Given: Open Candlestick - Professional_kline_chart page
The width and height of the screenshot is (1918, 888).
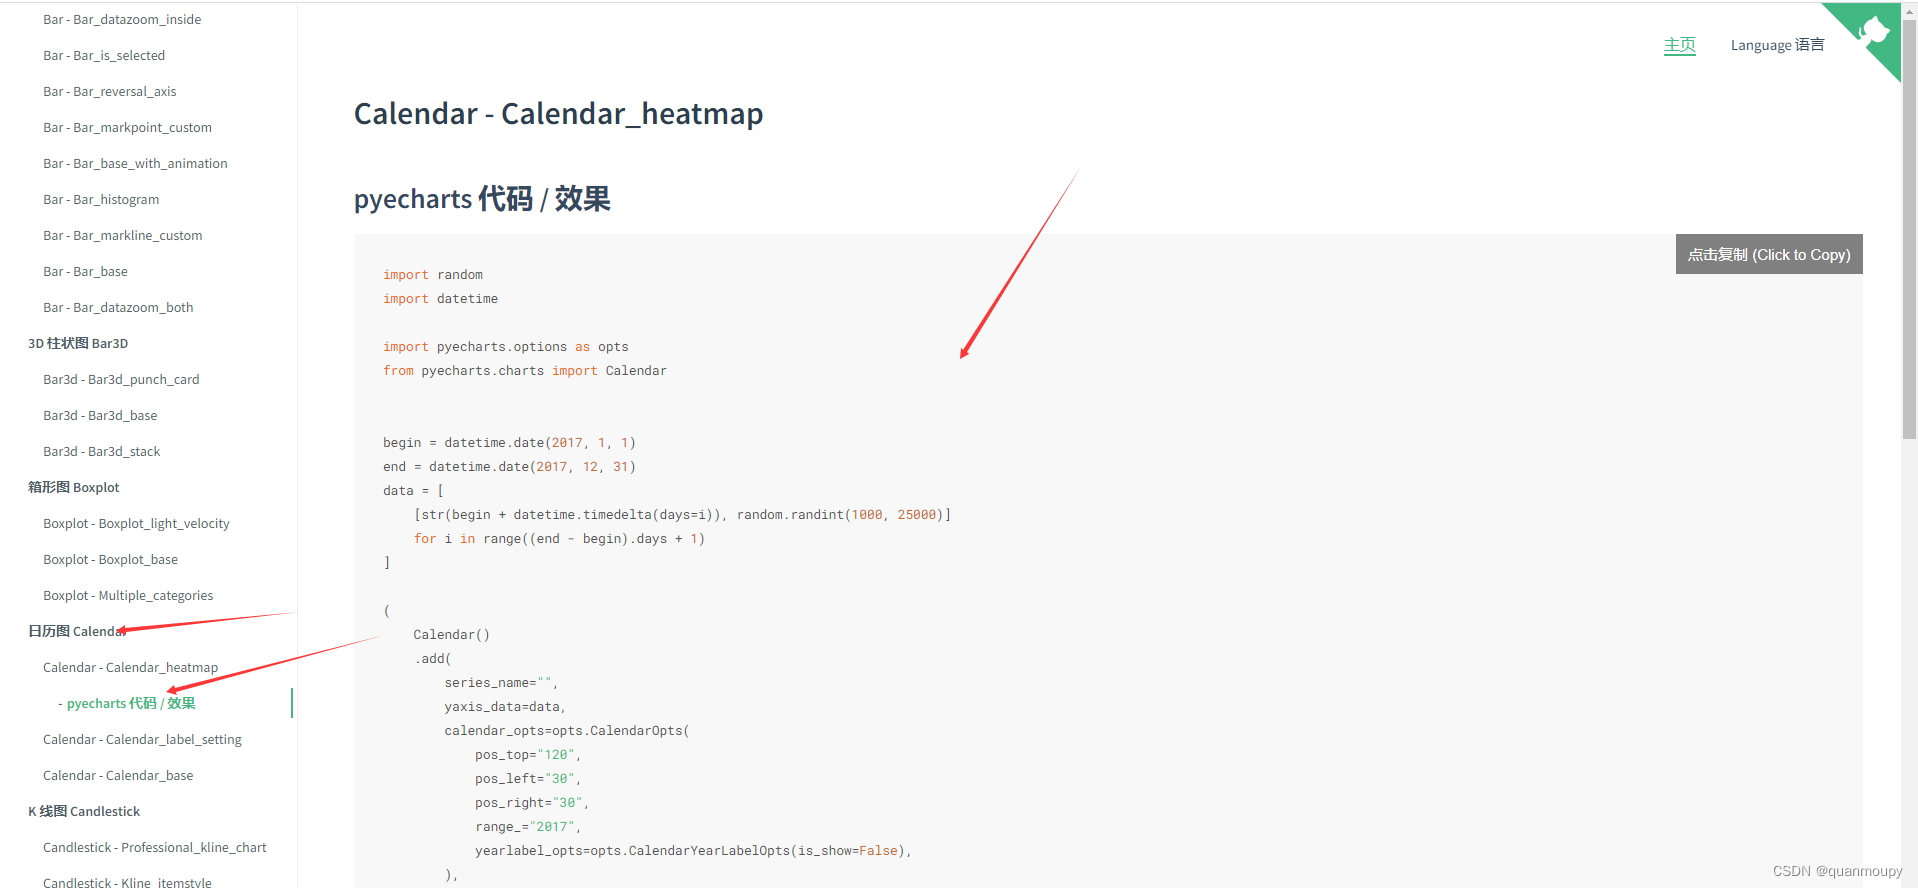Looking at the screenshot, I should pyautogui.click(x=155, y=847).
